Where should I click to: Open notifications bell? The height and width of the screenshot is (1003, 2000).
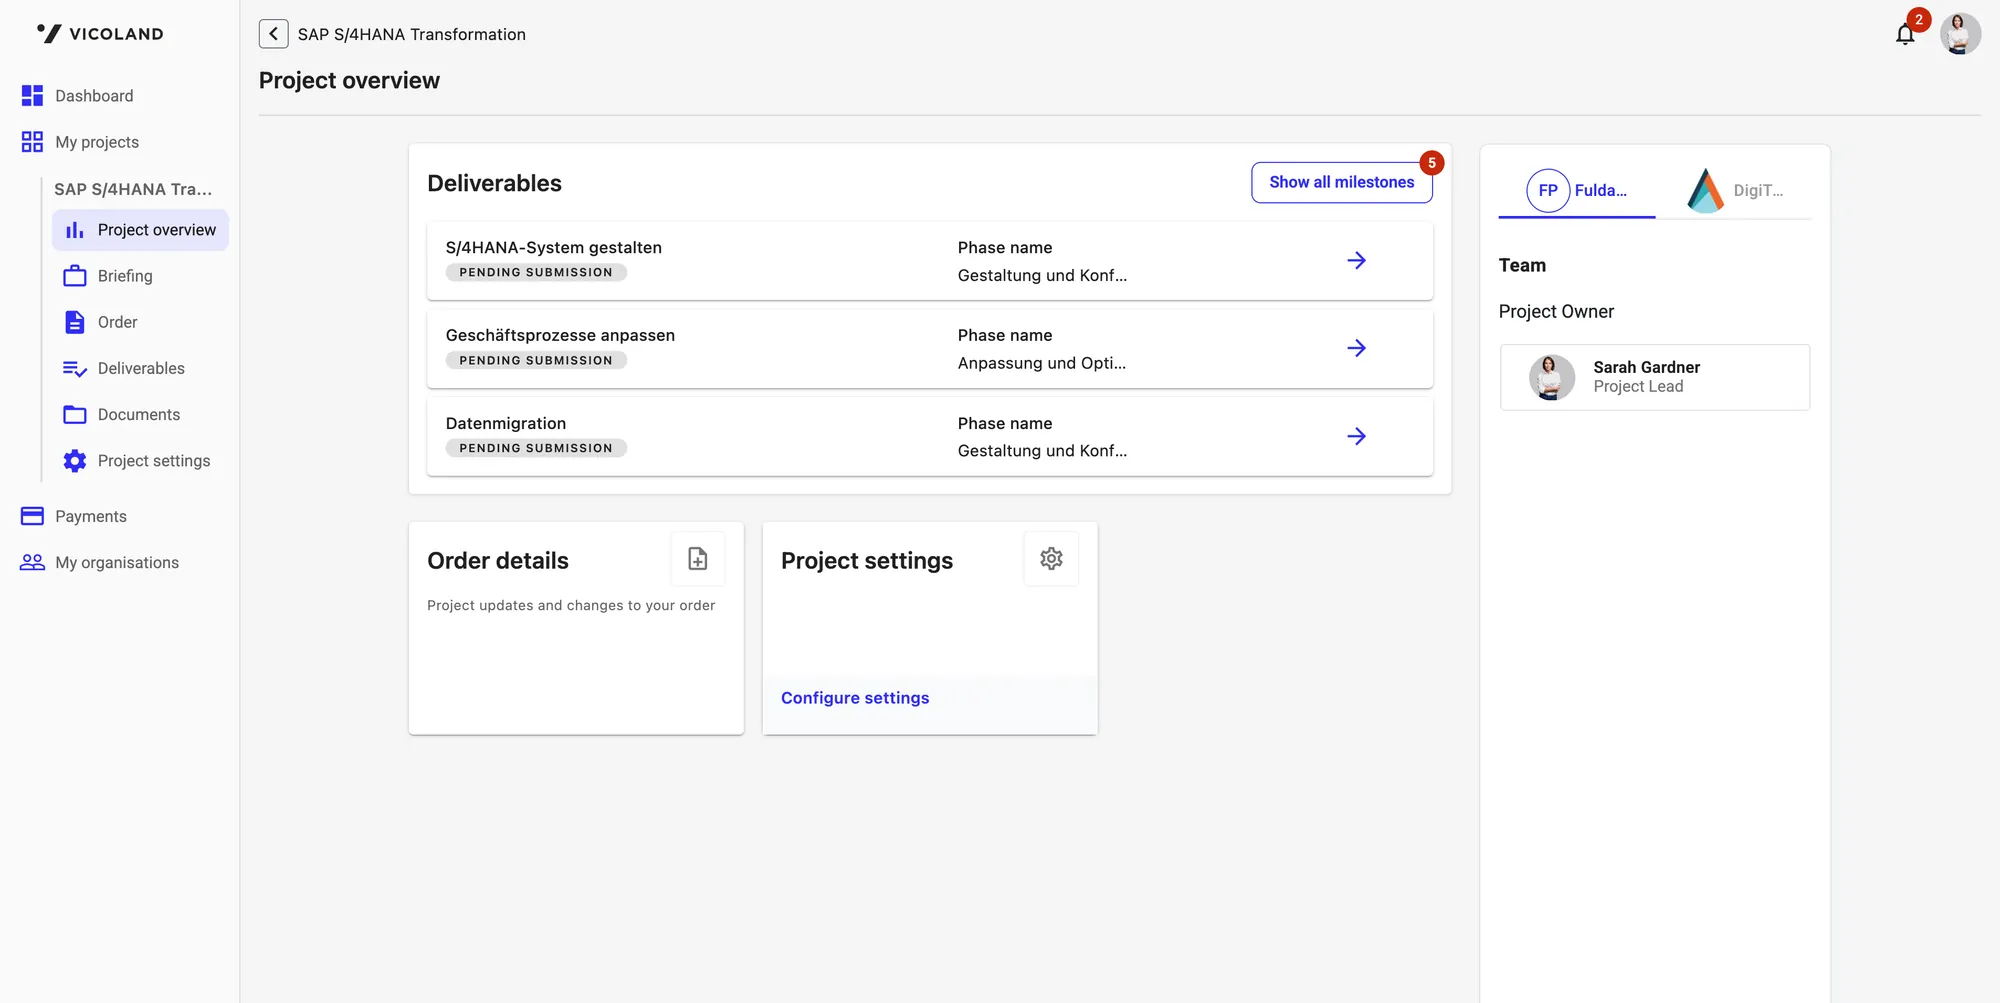pyautogui.click(x=1905, y=35)
